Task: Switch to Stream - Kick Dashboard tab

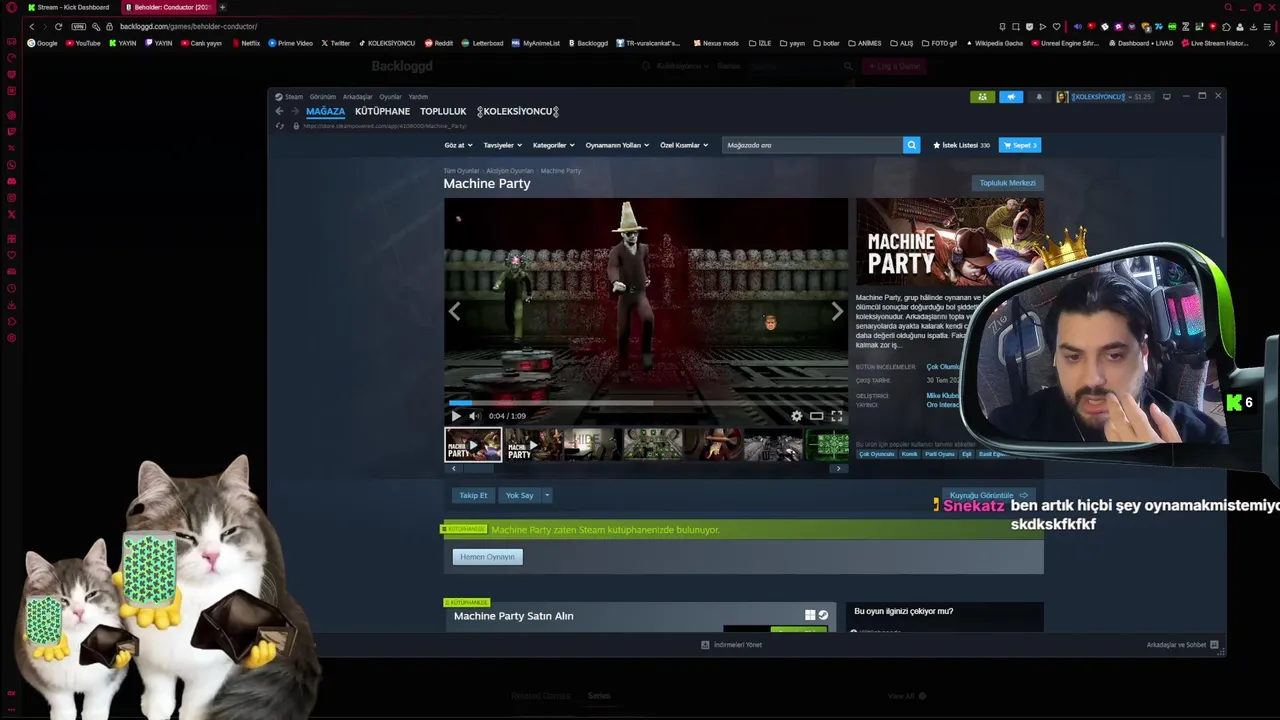Action: coord(68,7)
